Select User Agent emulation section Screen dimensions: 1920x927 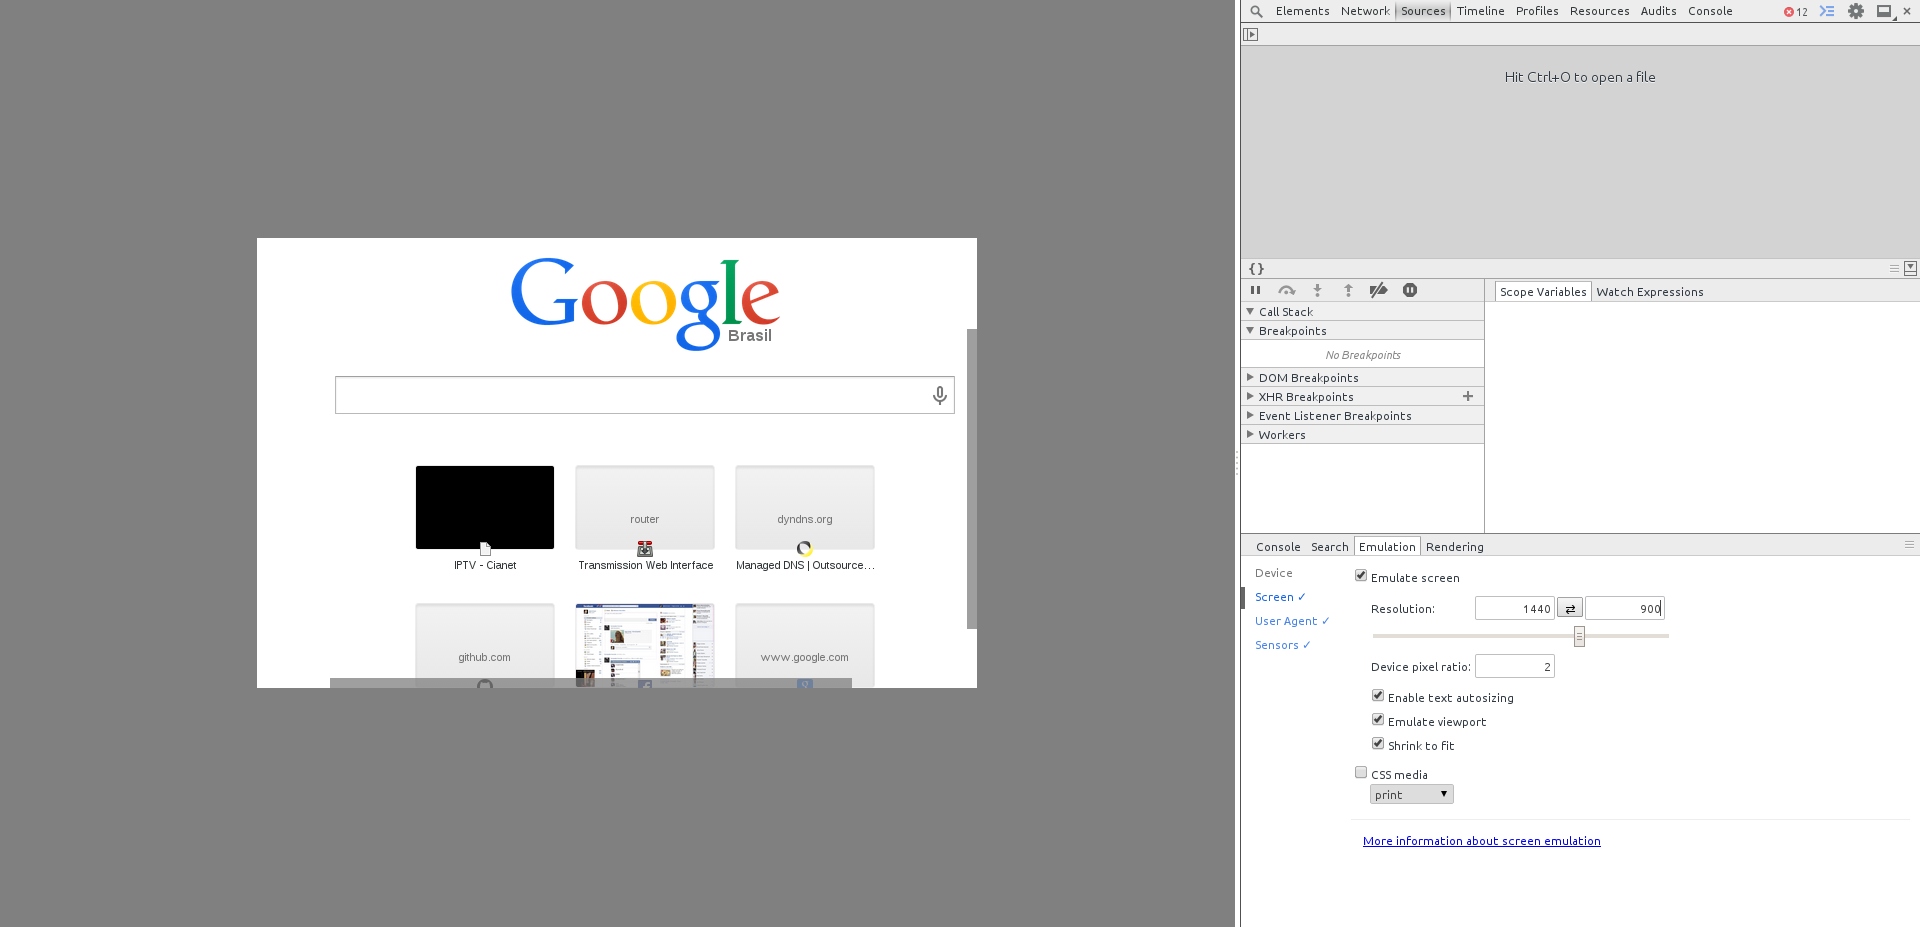click(x=1292, y=621)
